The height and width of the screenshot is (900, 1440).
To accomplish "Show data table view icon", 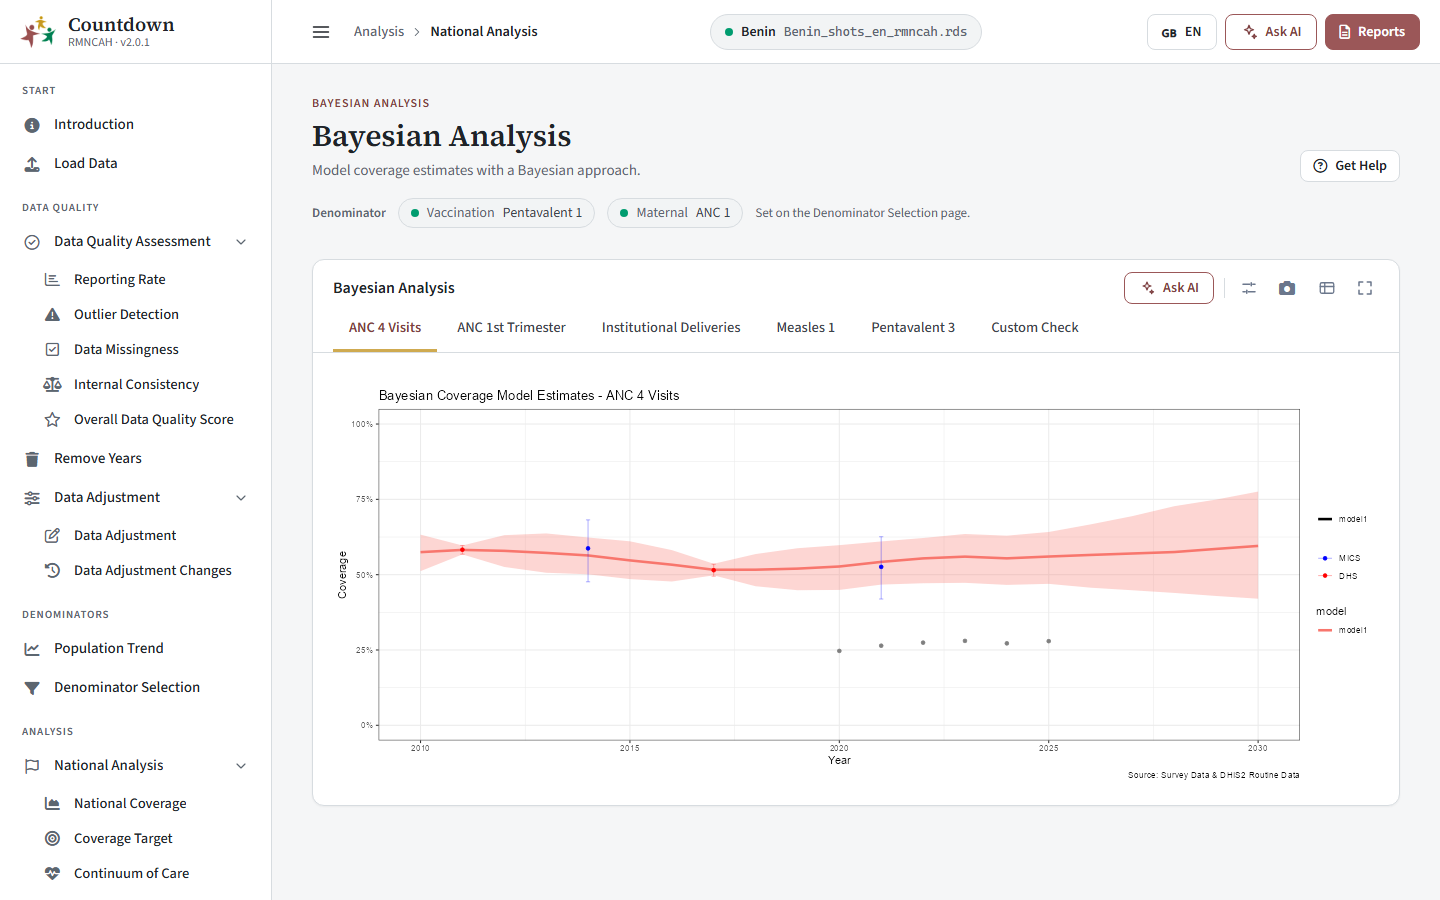I will [1327, 288].
